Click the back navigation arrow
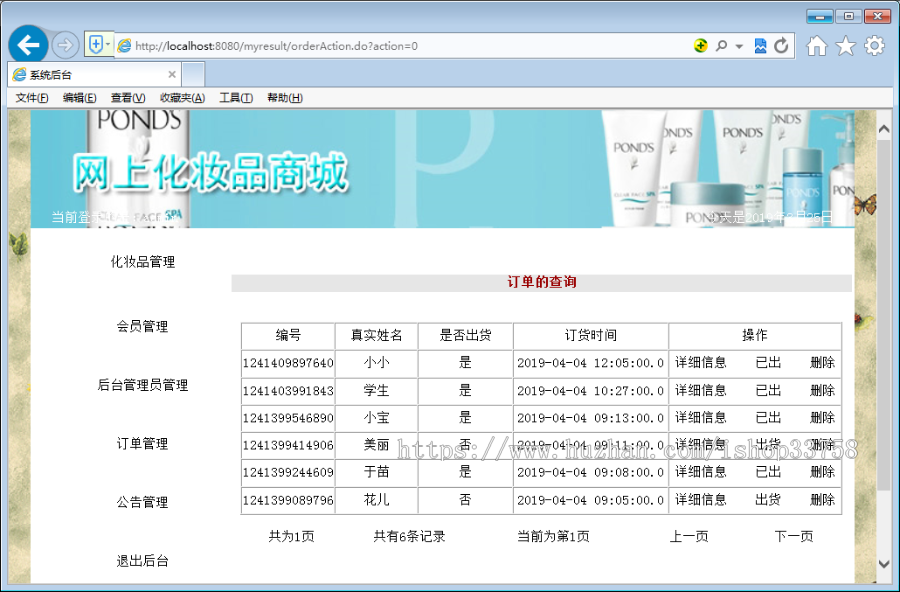This screenshot has width=900, height=592. tap(28, 44)
